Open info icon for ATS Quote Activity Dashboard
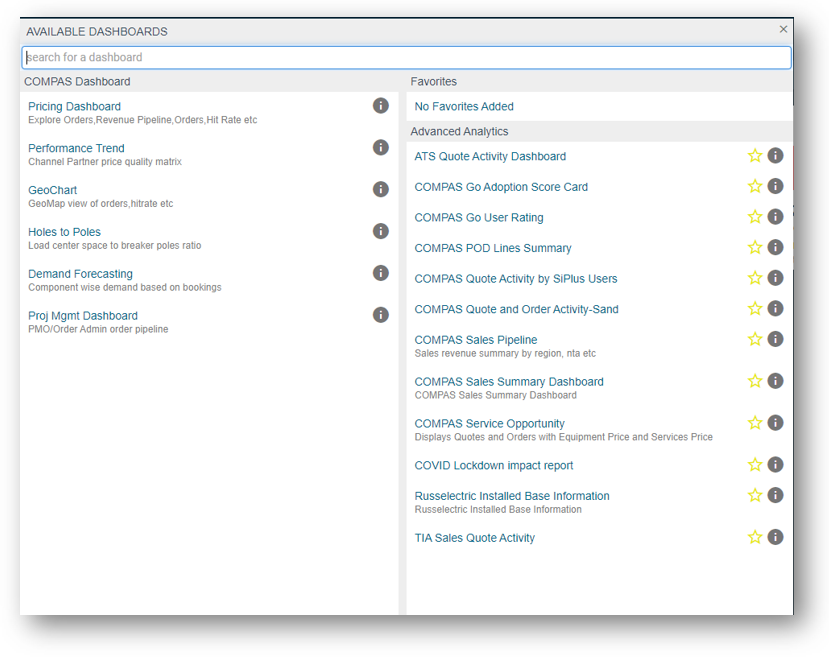 click(775, 156)
